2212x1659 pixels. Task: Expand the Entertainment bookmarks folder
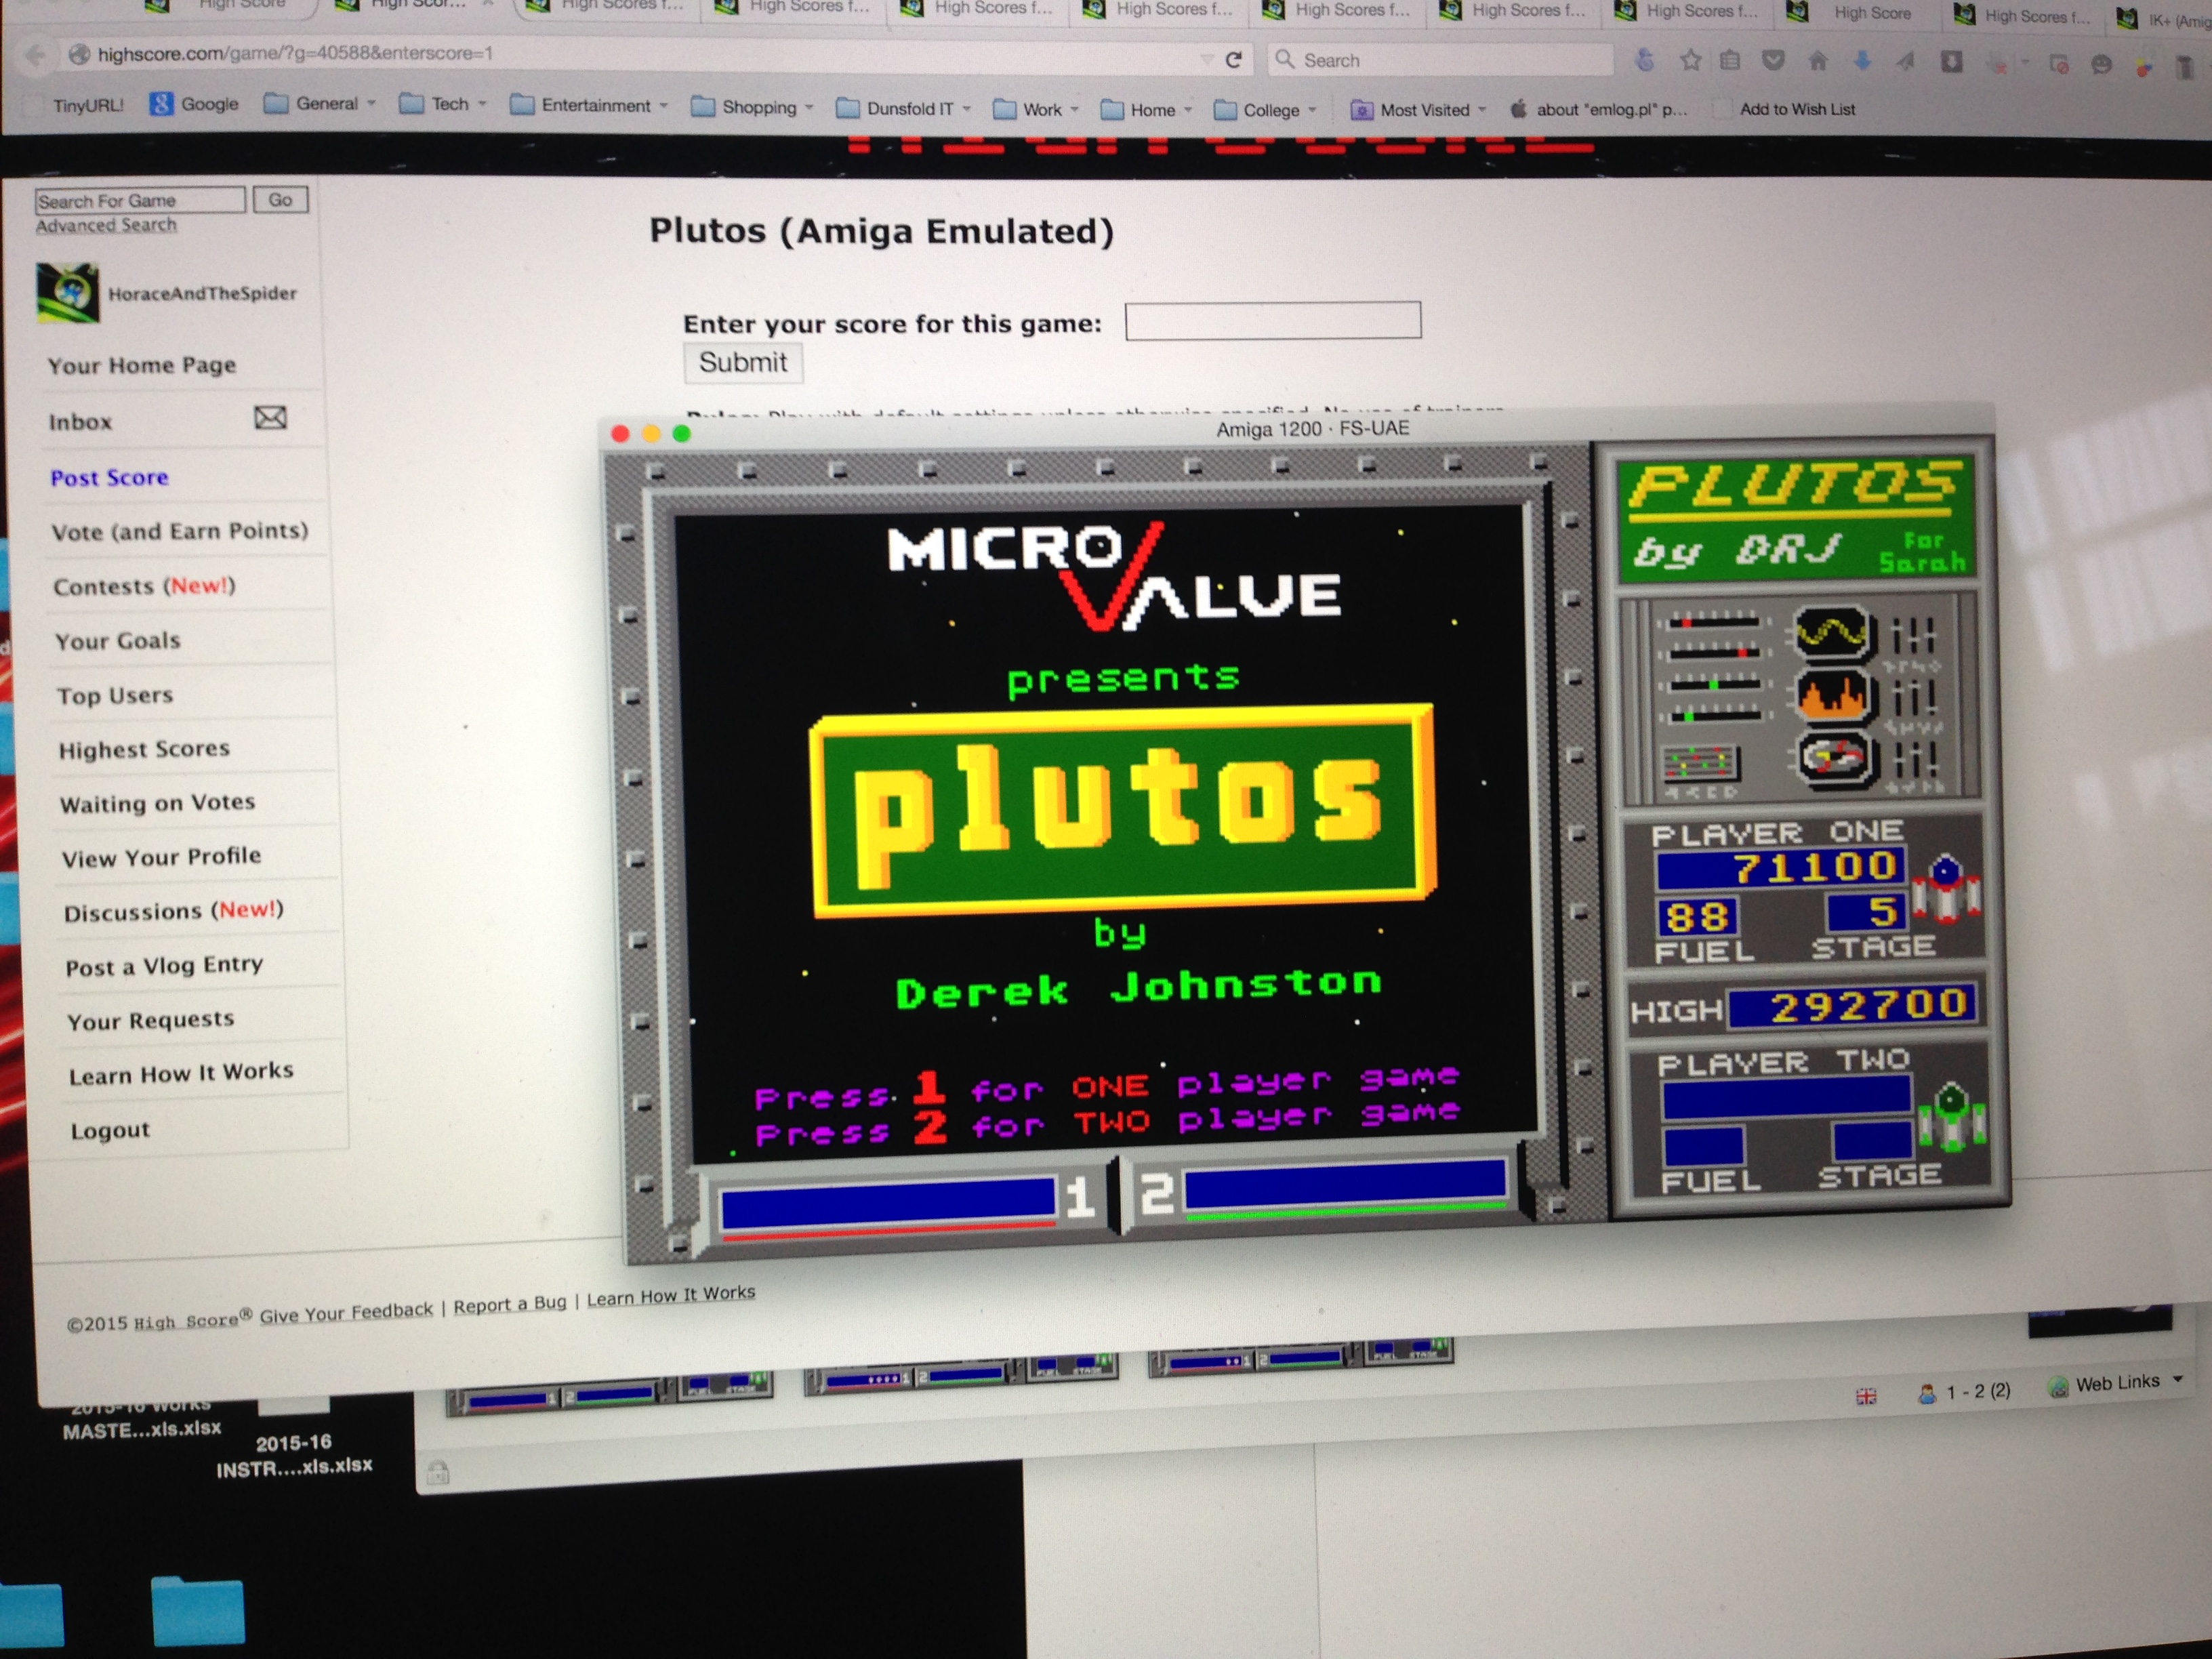click(595, 105)
